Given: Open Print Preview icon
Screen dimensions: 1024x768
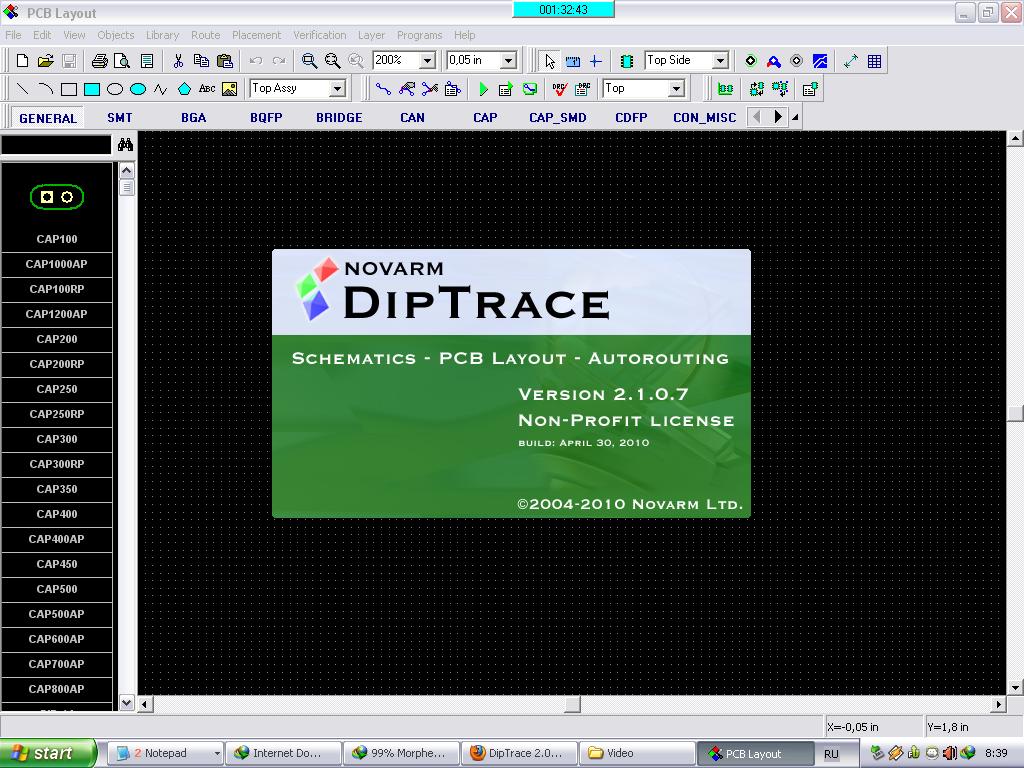Looking at the screenshot, I should pyautogui.click(x=122, y=61).
